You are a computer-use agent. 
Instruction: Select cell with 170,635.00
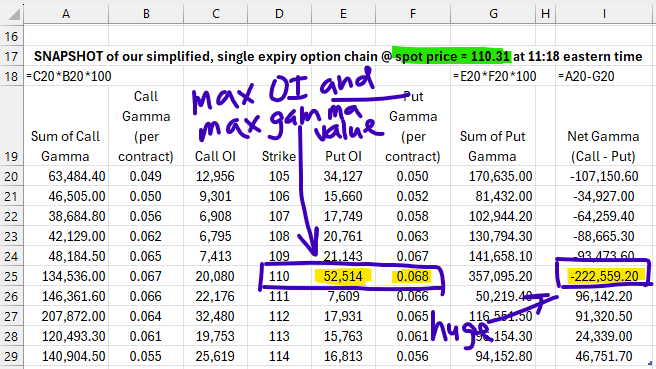point(493,176)
